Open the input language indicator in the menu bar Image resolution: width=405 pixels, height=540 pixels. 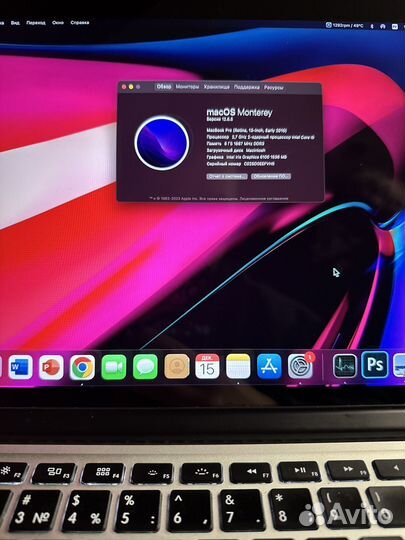tap(395, 27)
